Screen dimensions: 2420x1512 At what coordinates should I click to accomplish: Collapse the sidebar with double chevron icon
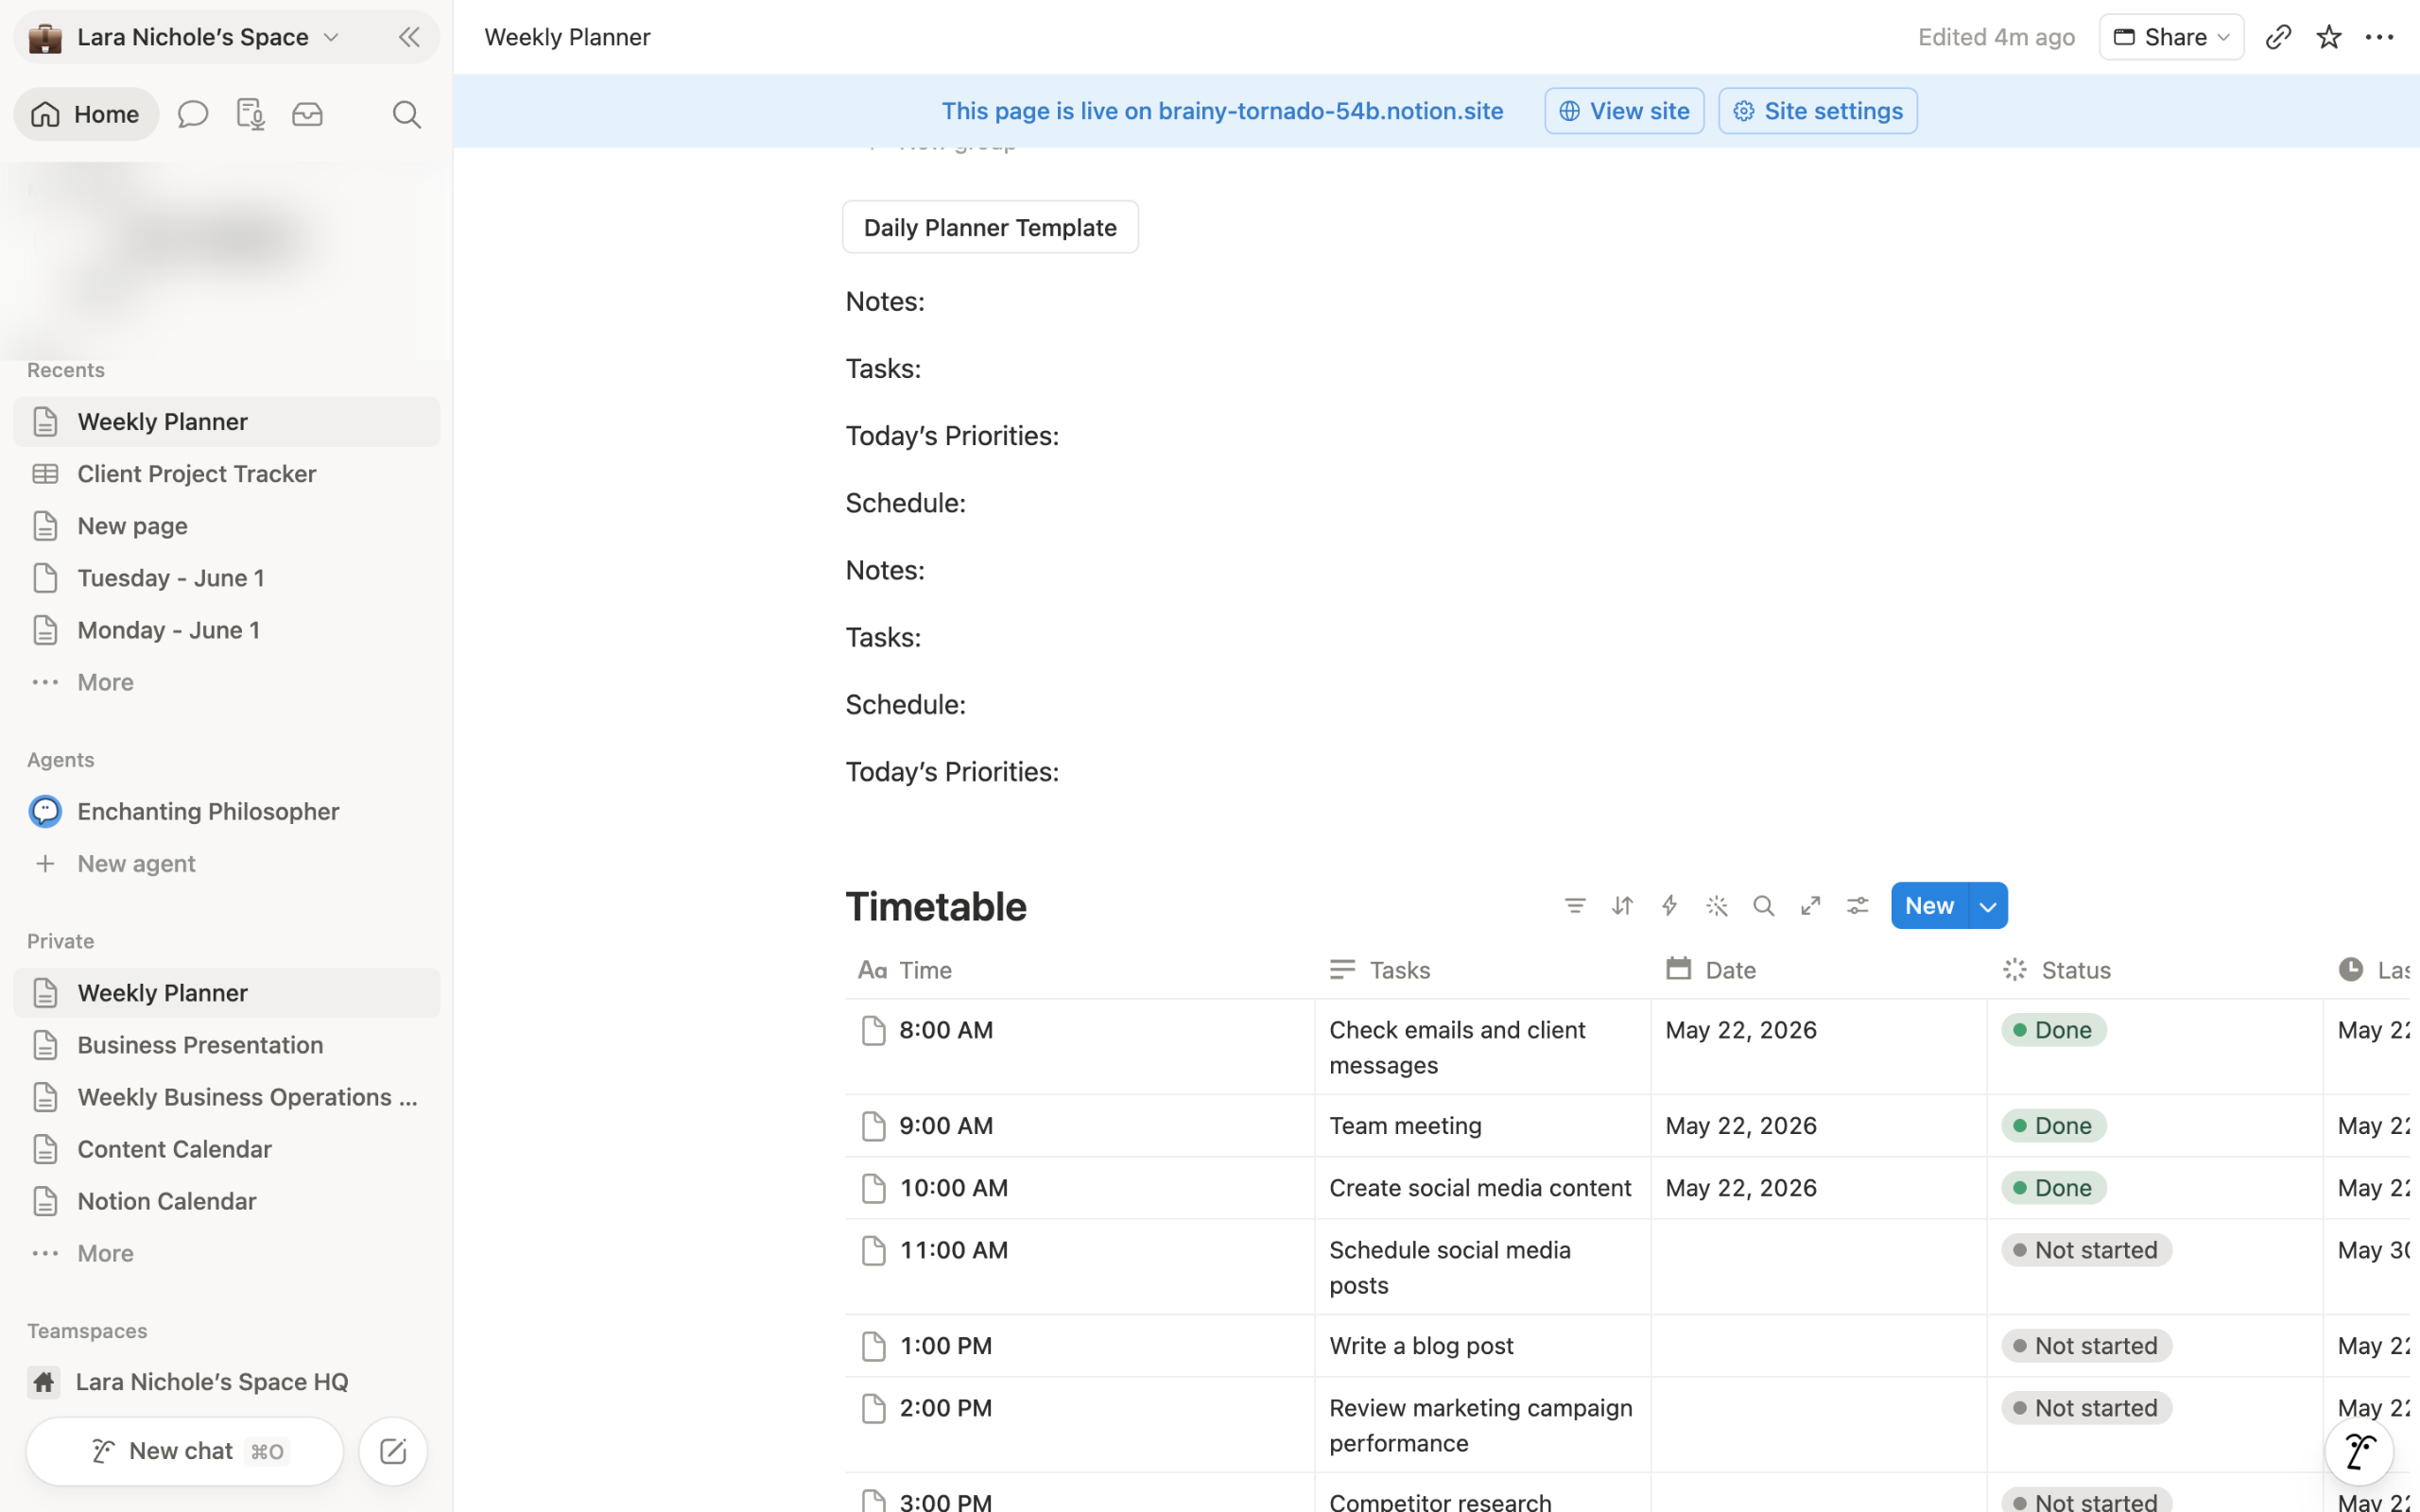coord(408,37)
